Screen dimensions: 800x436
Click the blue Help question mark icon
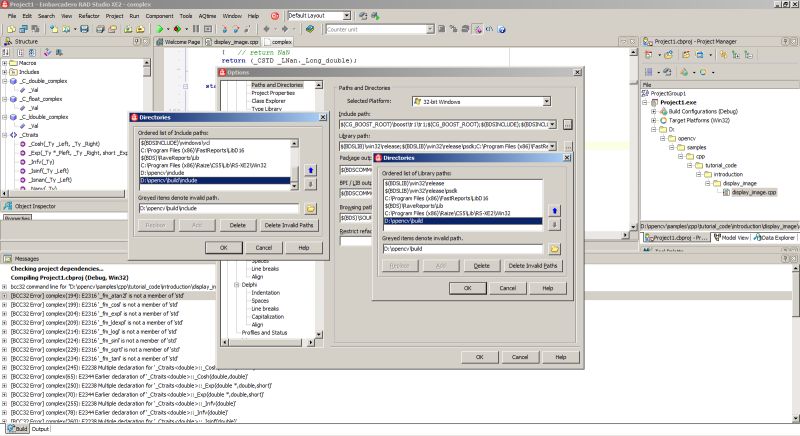pyautogui.click(x=502, y=29)
